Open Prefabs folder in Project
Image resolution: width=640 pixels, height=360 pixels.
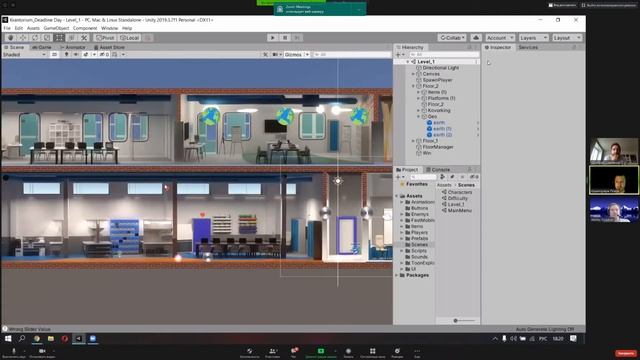click(x=420, y=238)
